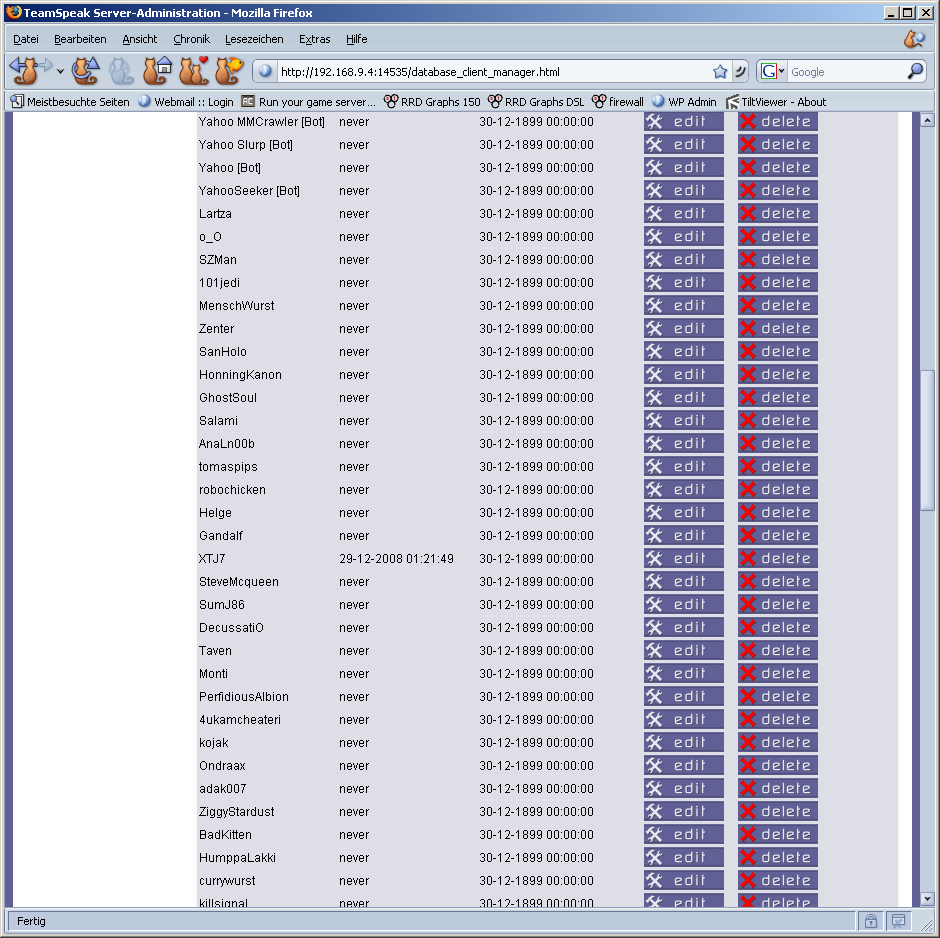
Task: Edit the Gandalf client entry
Action: [683, 536]
